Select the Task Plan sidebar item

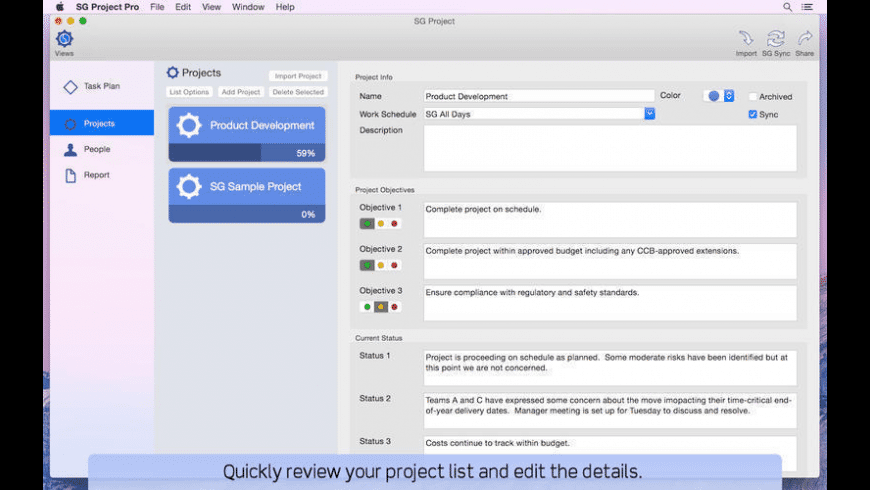pyautogui.click(x=102, y=87)
